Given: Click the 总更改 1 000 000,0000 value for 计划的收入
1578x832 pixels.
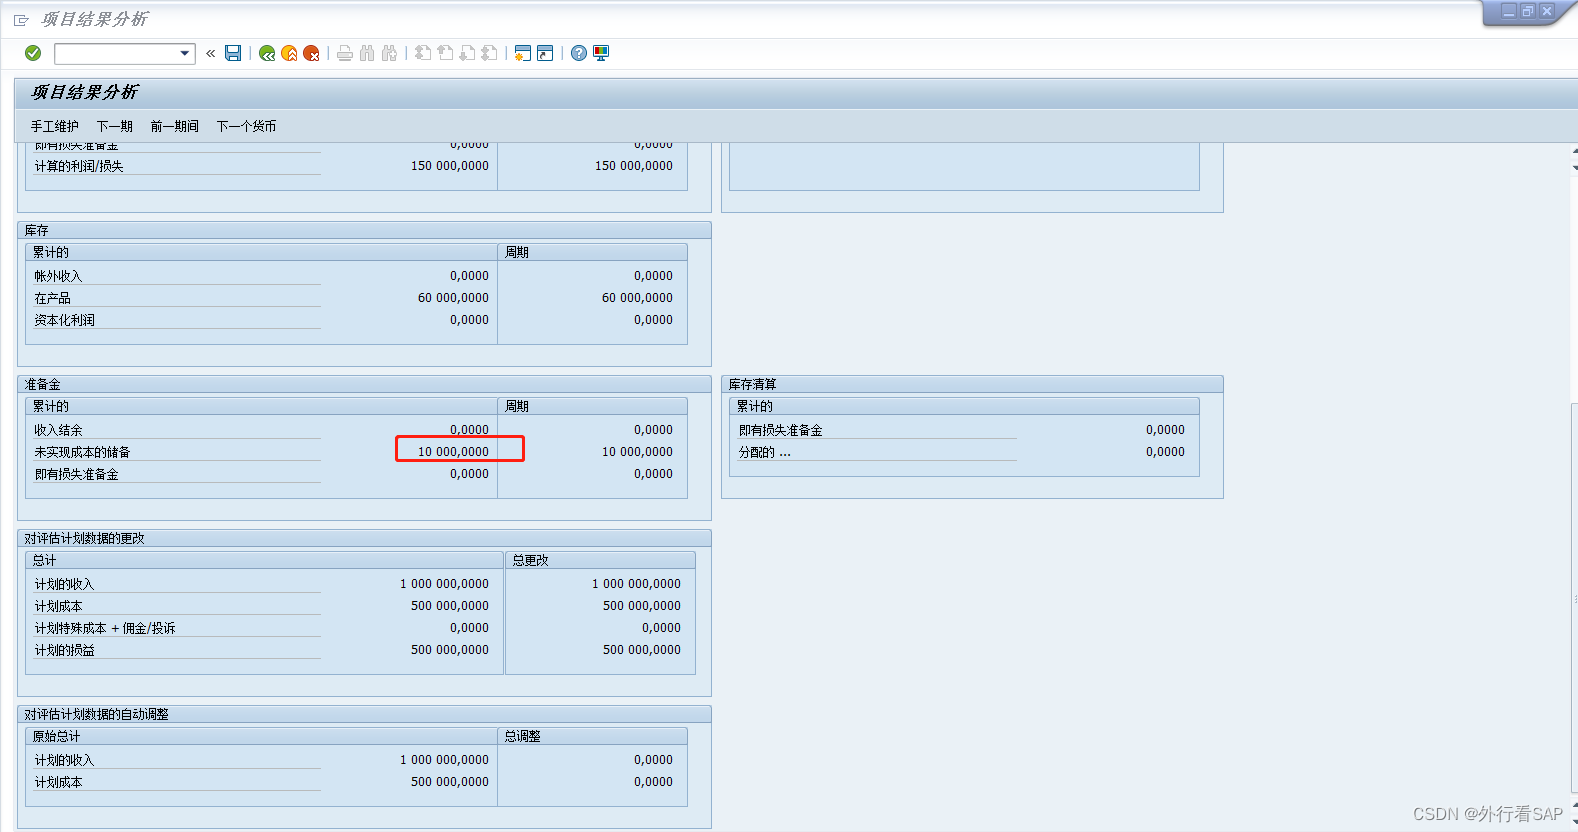Looking at the screenshot, I should 636,584.
